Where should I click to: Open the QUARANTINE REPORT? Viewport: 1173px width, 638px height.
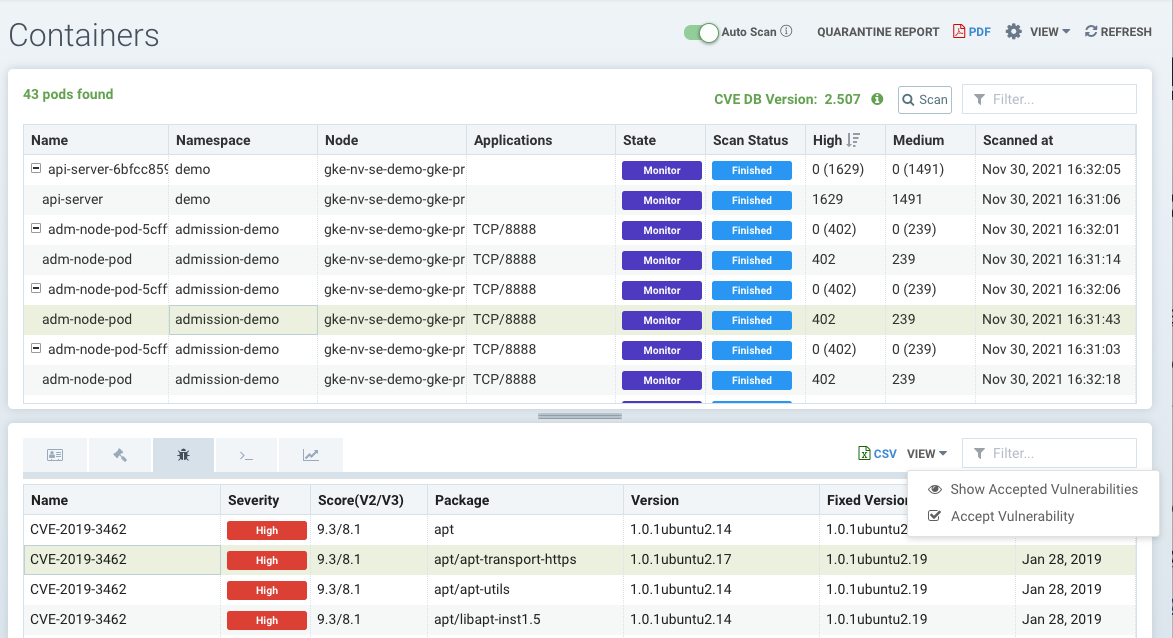point(878,31)
